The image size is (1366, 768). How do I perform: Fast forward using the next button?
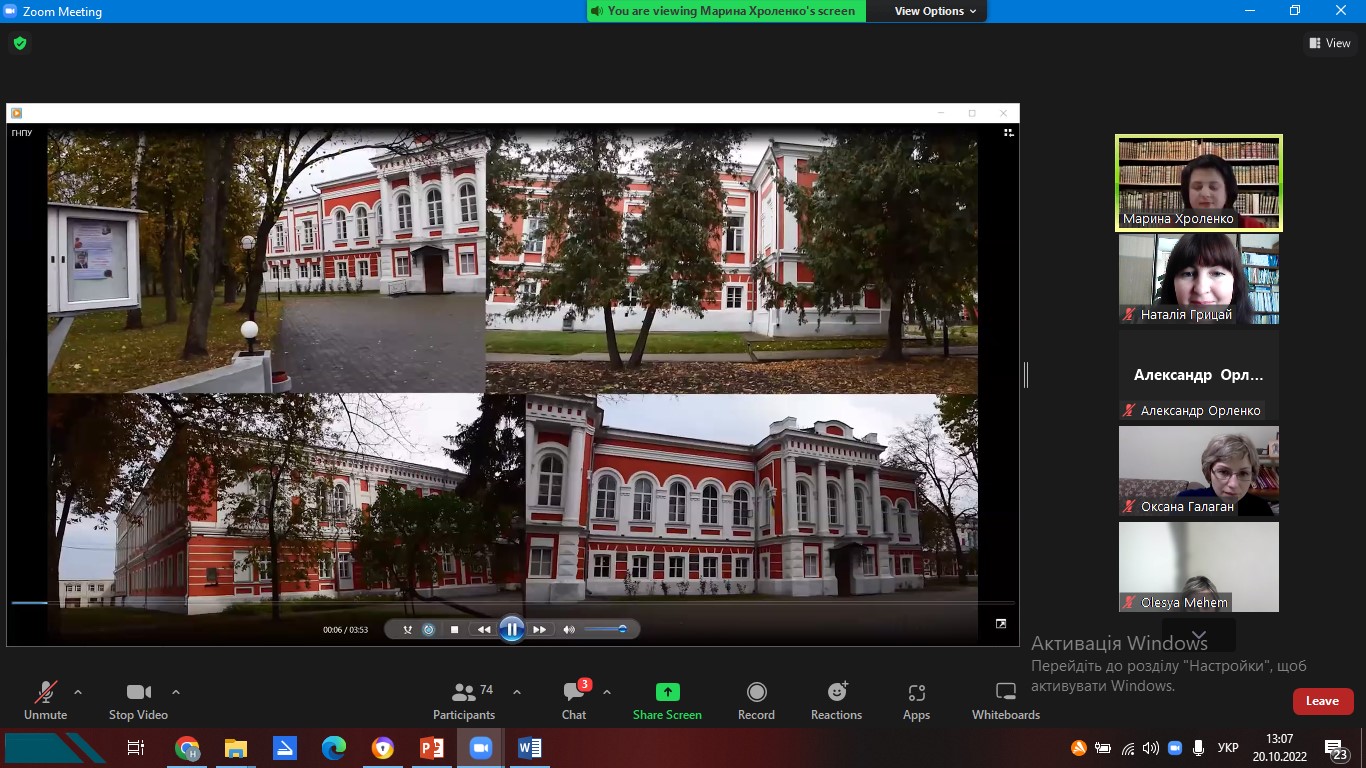pyautogui.click(x=539, y=630)
